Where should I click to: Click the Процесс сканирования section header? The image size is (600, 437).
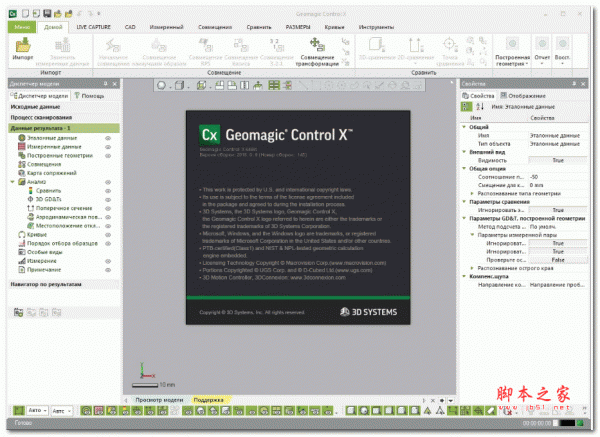tap(64, 117)
